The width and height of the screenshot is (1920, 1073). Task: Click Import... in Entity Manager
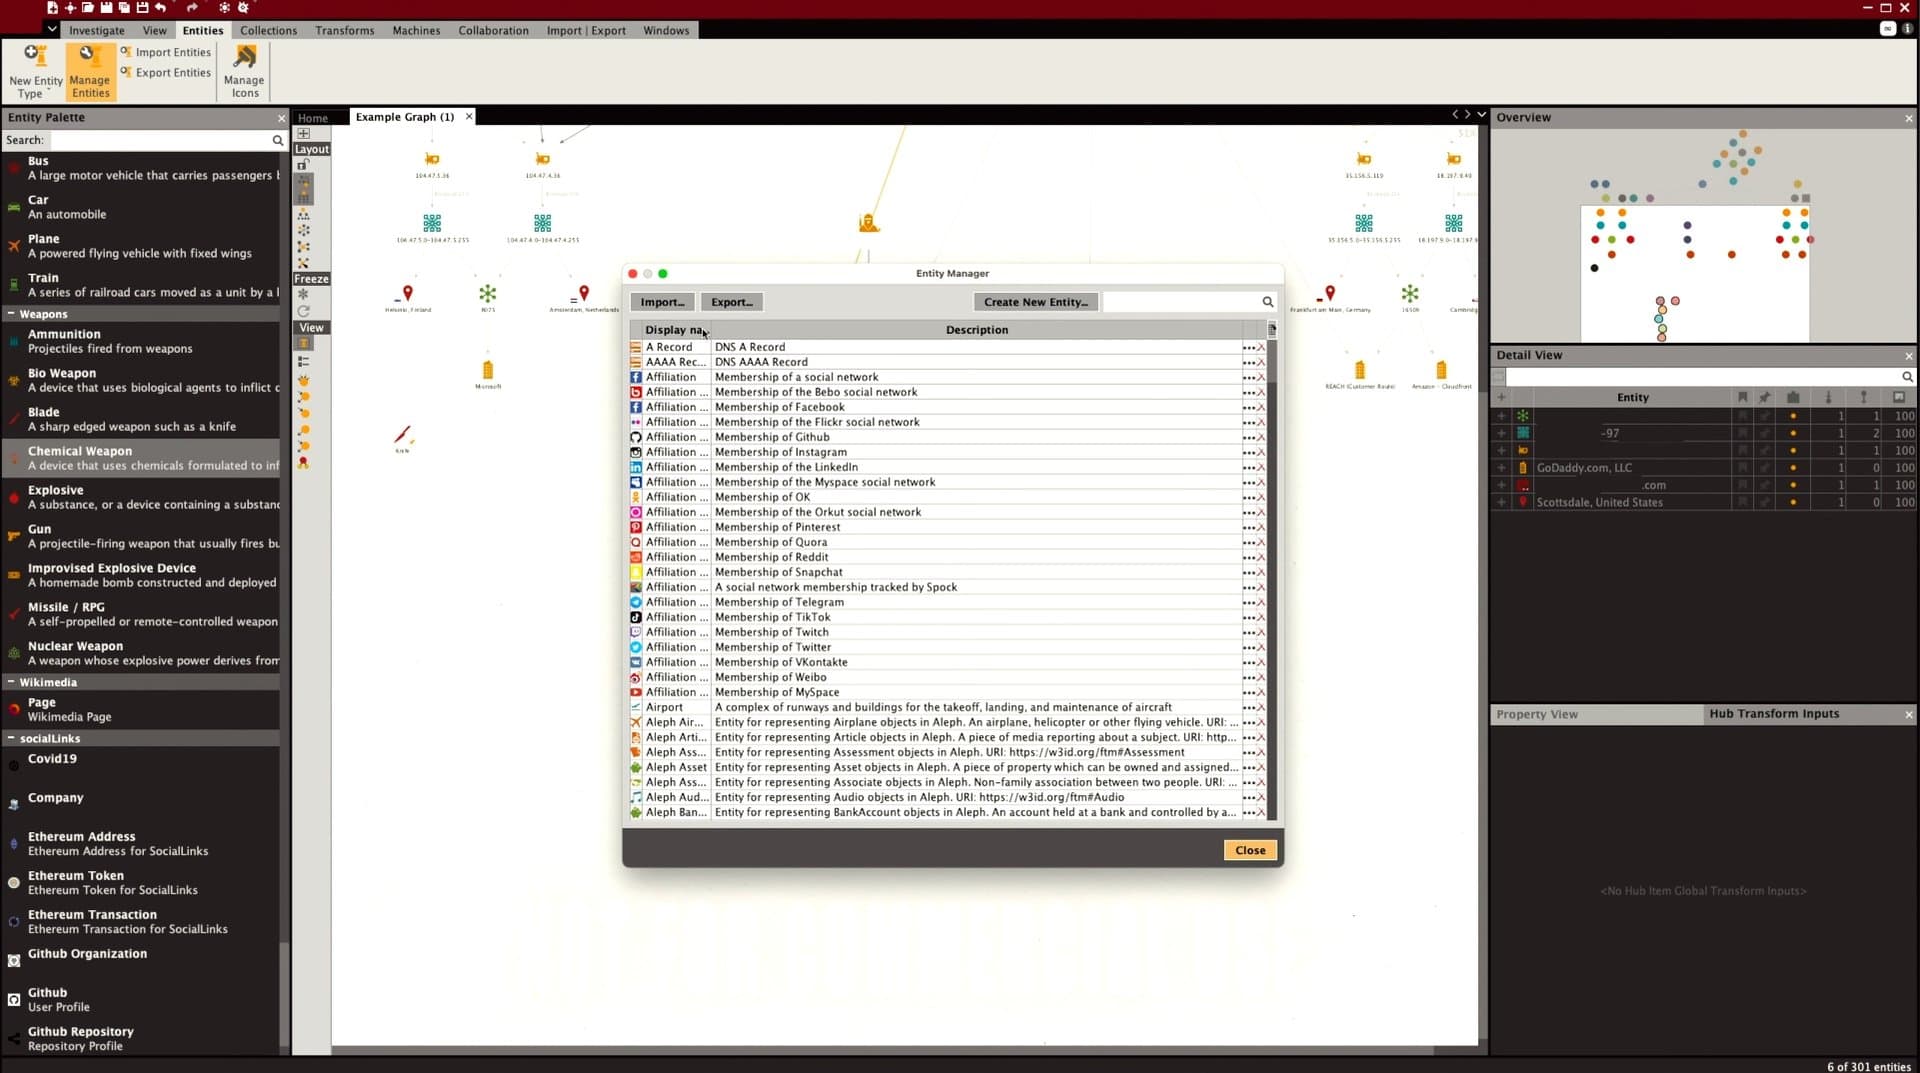tap(662, 302)
